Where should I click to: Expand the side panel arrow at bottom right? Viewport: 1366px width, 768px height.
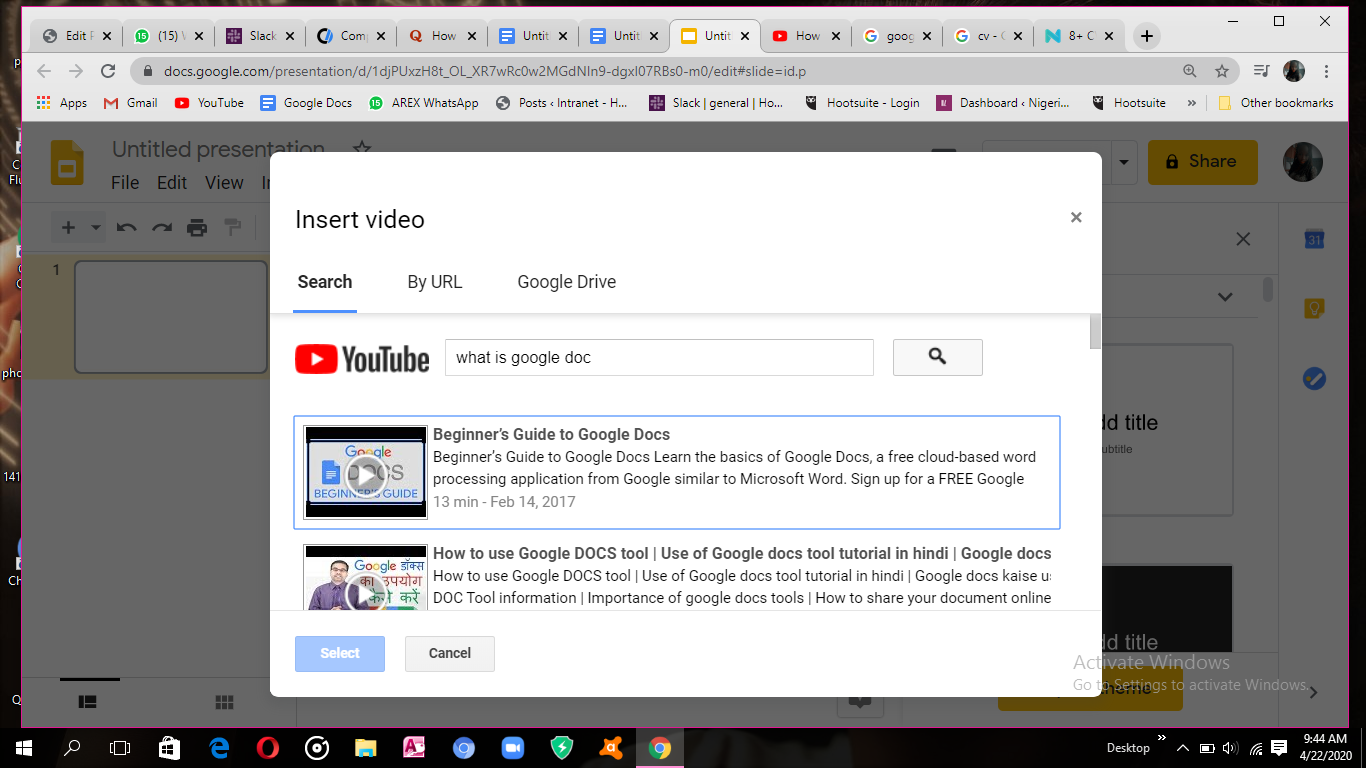tap(1314, 692)
